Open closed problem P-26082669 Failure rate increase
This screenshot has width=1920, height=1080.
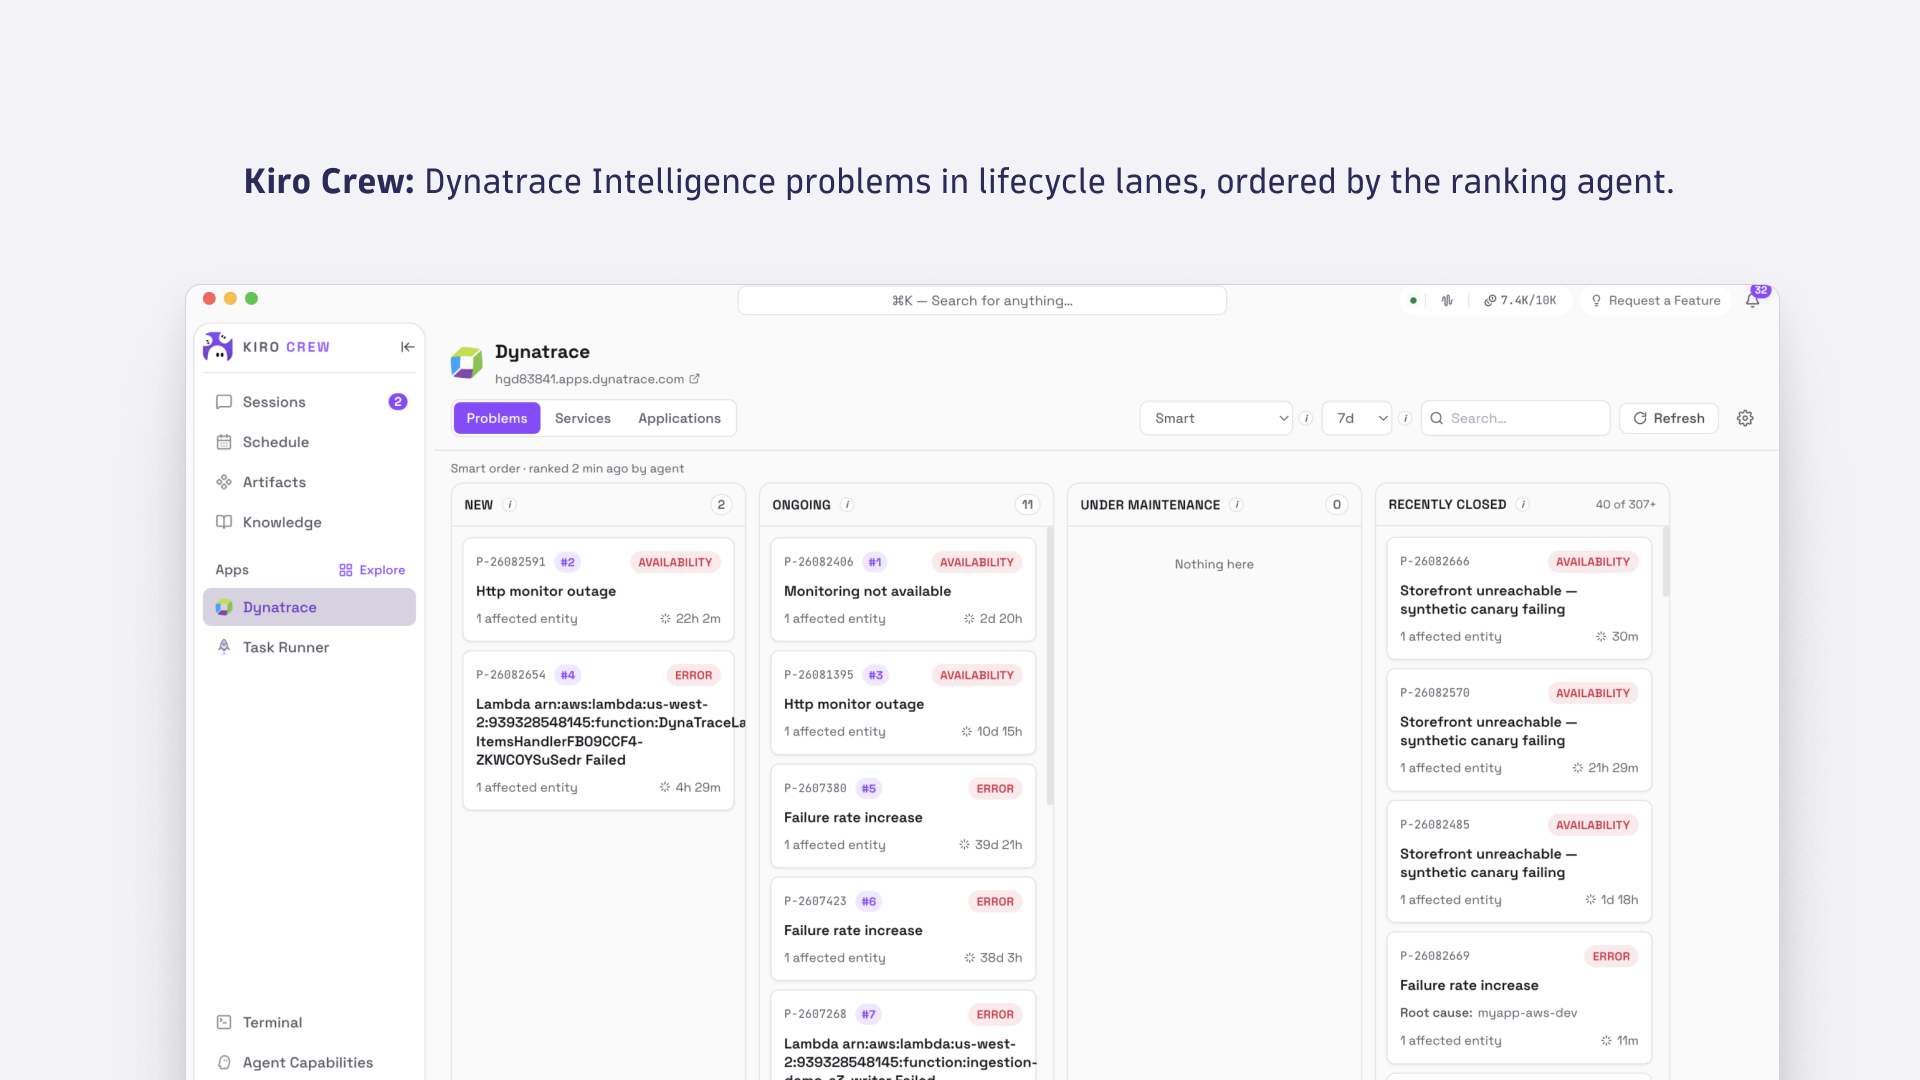click(x=1519, y=997)
